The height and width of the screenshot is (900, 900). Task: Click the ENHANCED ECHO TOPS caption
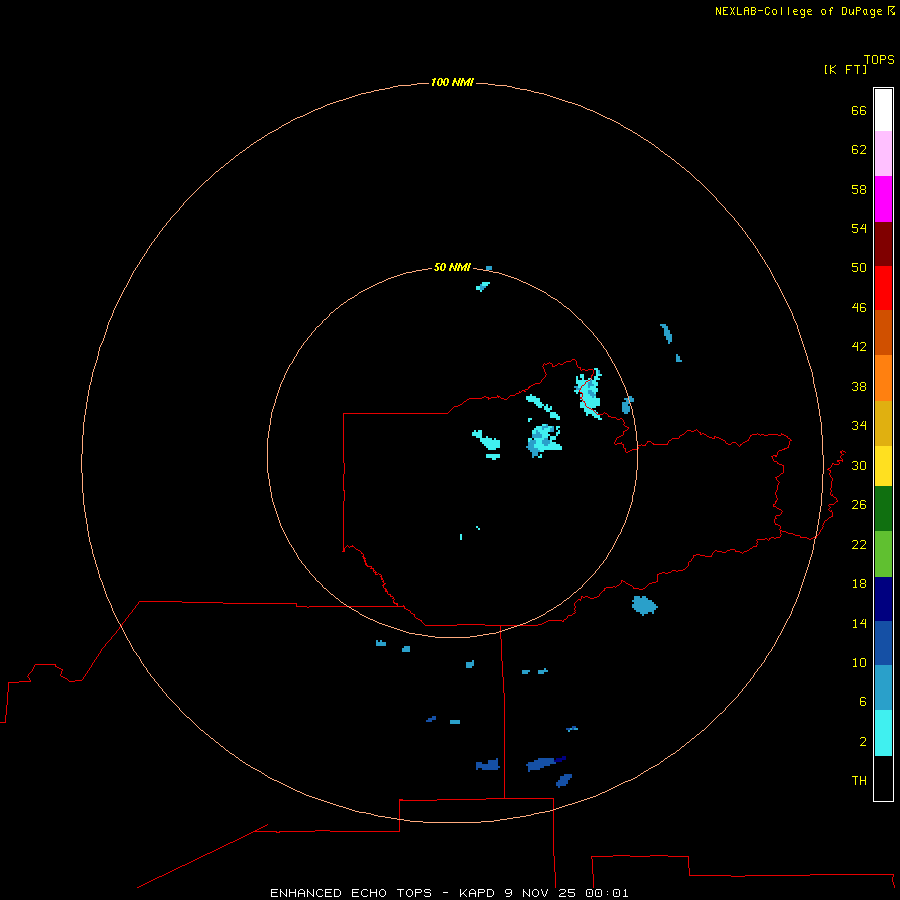(x=351, y=893)
